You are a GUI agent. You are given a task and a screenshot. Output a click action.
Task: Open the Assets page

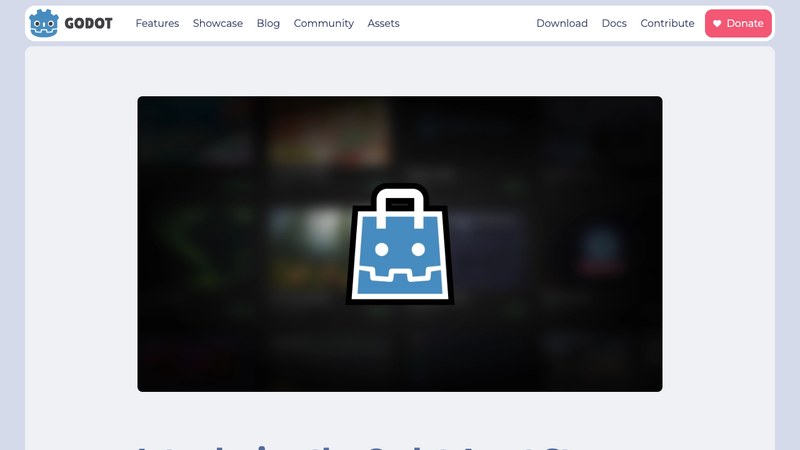click(383, 23)
